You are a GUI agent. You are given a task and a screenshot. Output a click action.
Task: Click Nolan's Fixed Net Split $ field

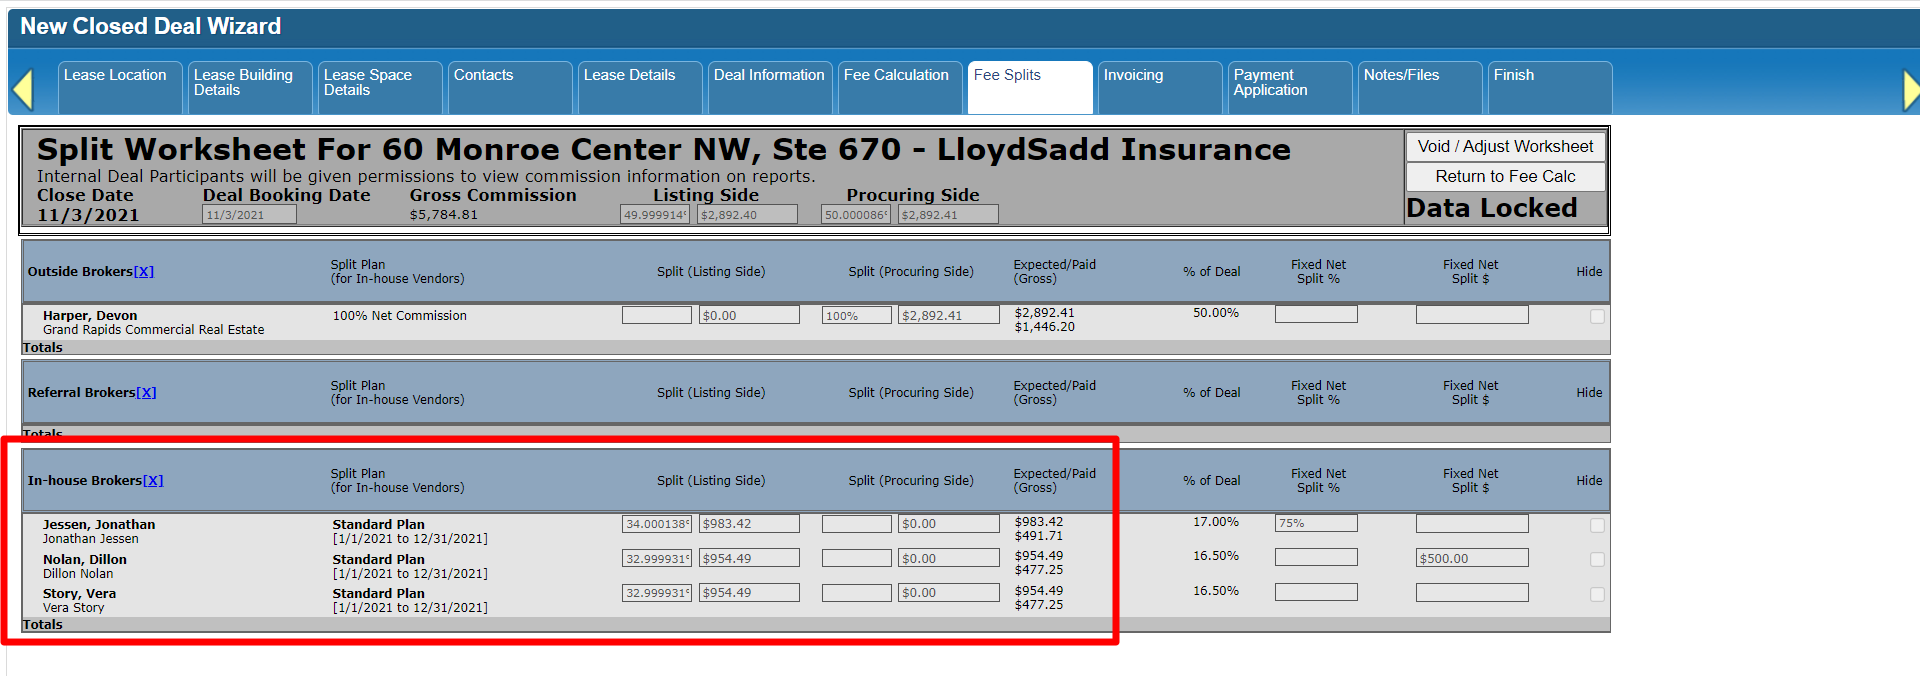tap(1472, 558)
